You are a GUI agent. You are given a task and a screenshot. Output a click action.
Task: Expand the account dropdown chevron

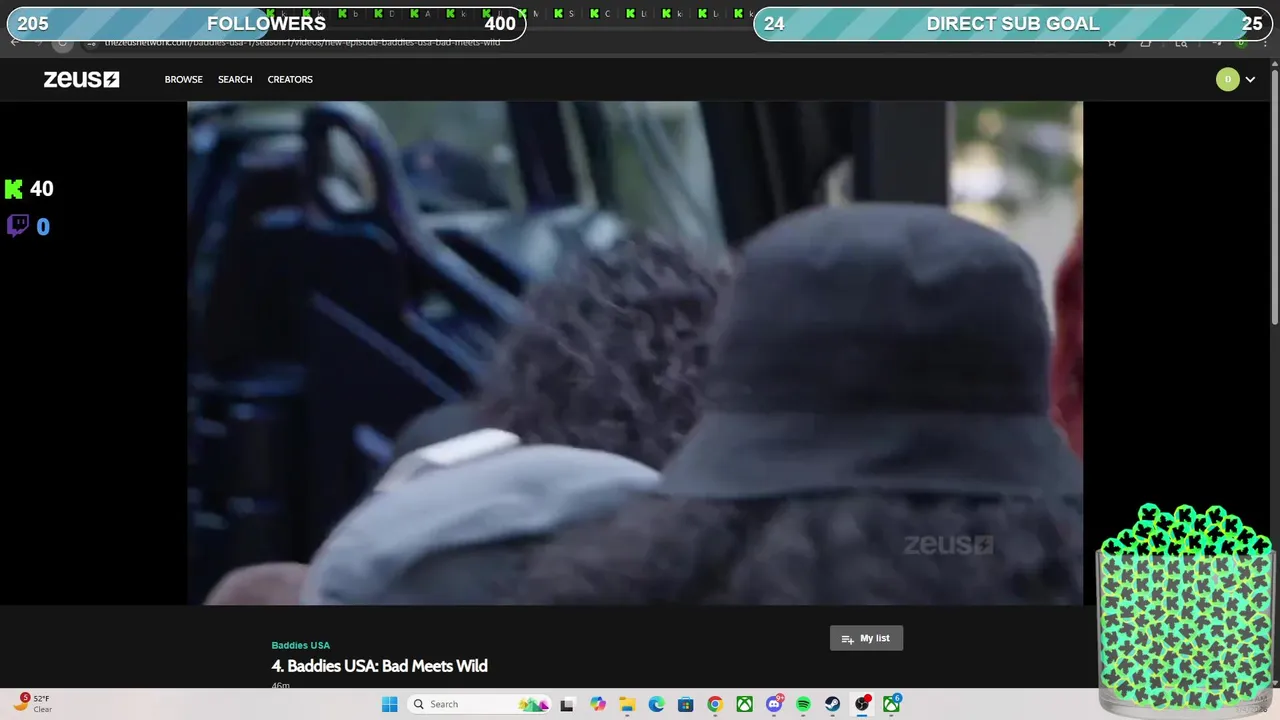click(1250, 80)
